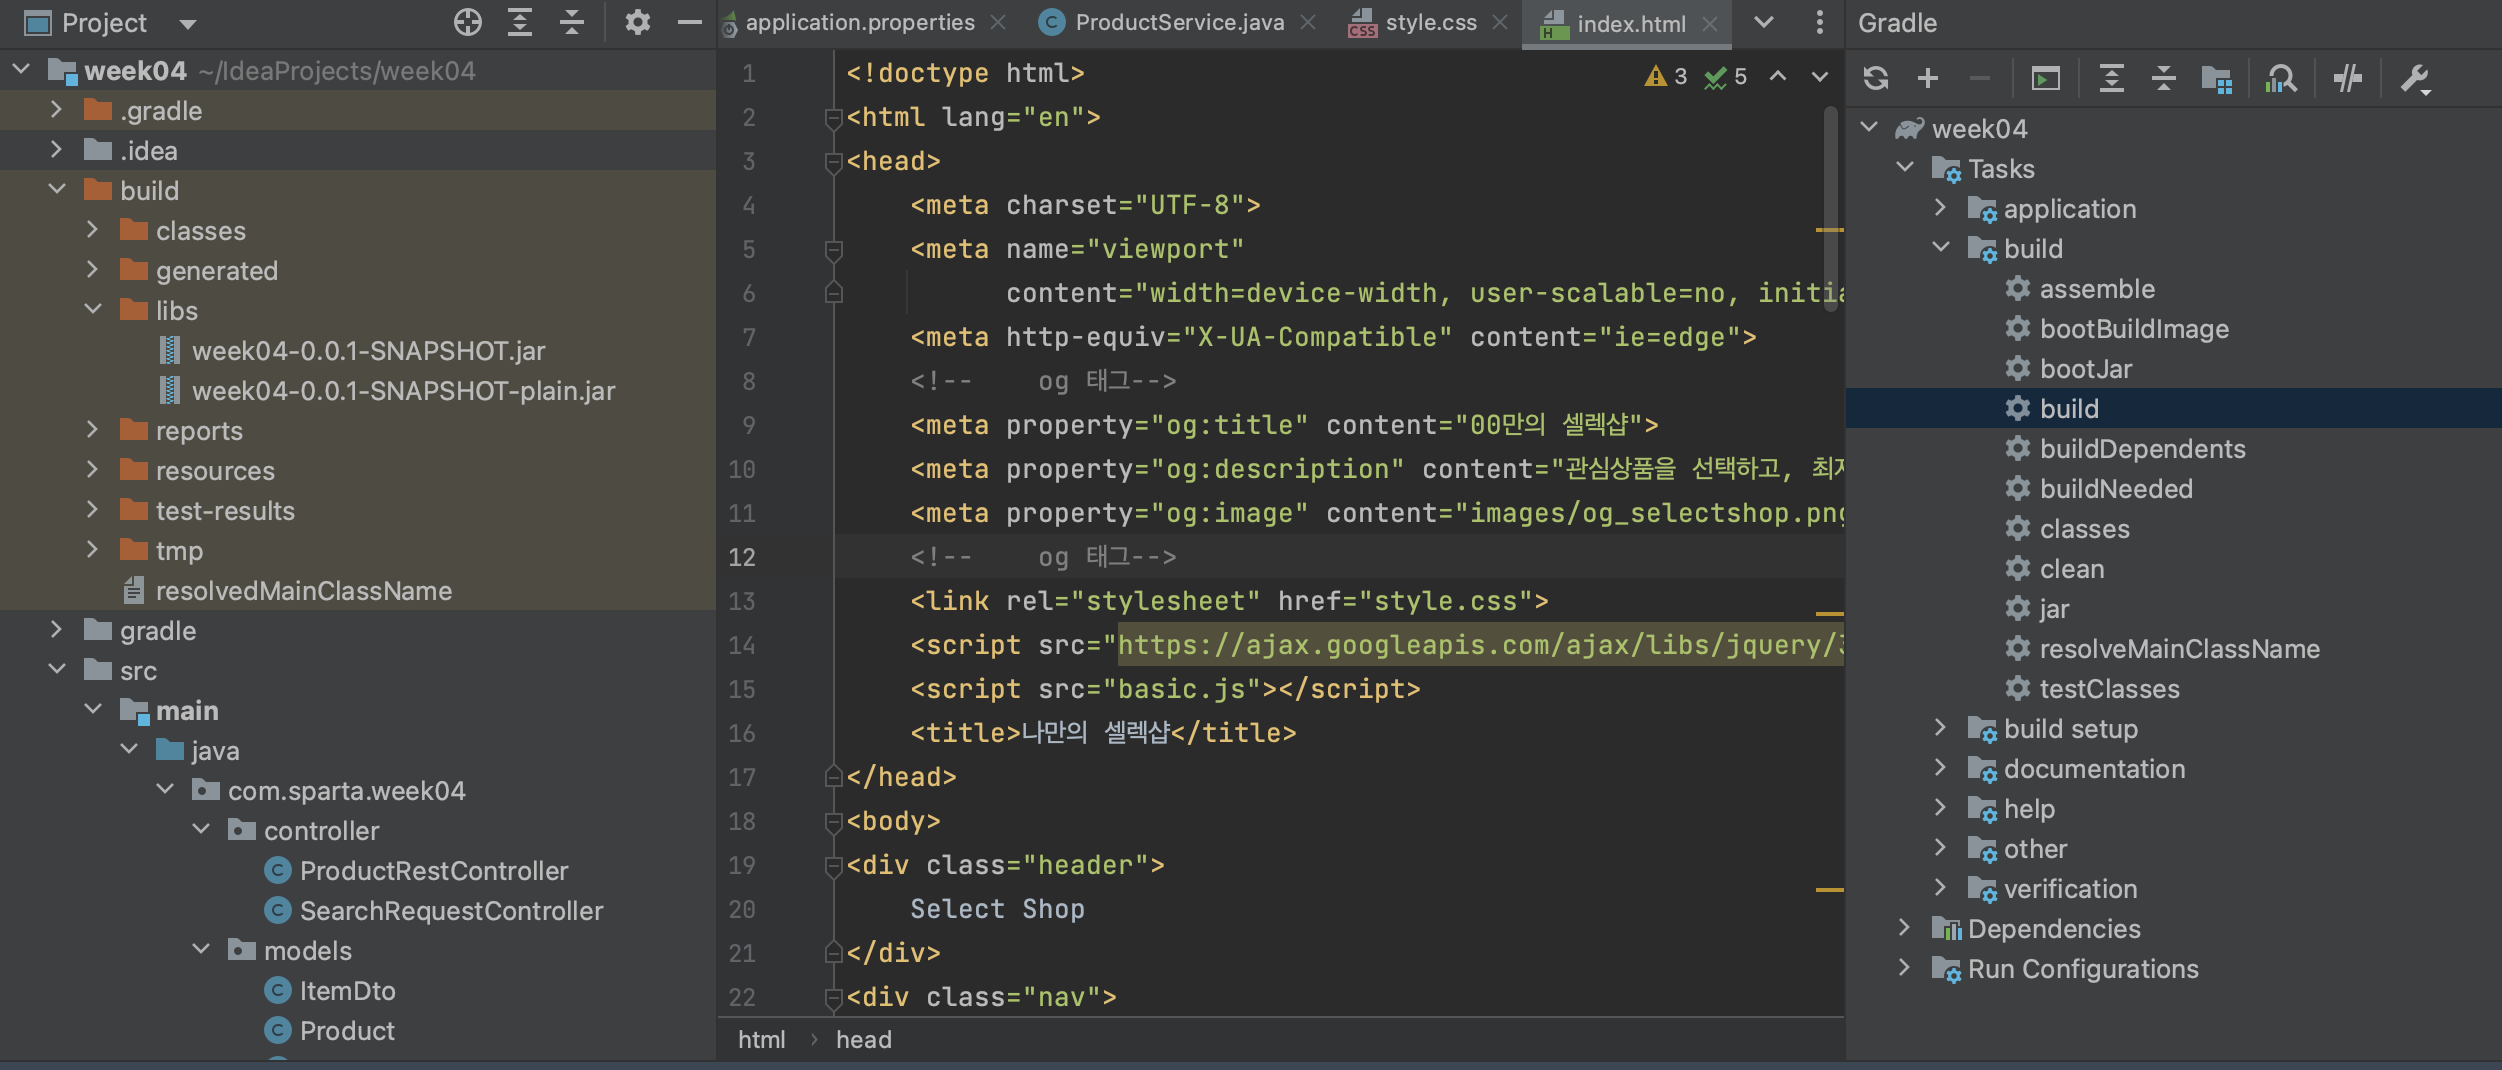Hide the Project panel with the minus icon
The image size is (2502, 1070).
[x=690, y=22]
